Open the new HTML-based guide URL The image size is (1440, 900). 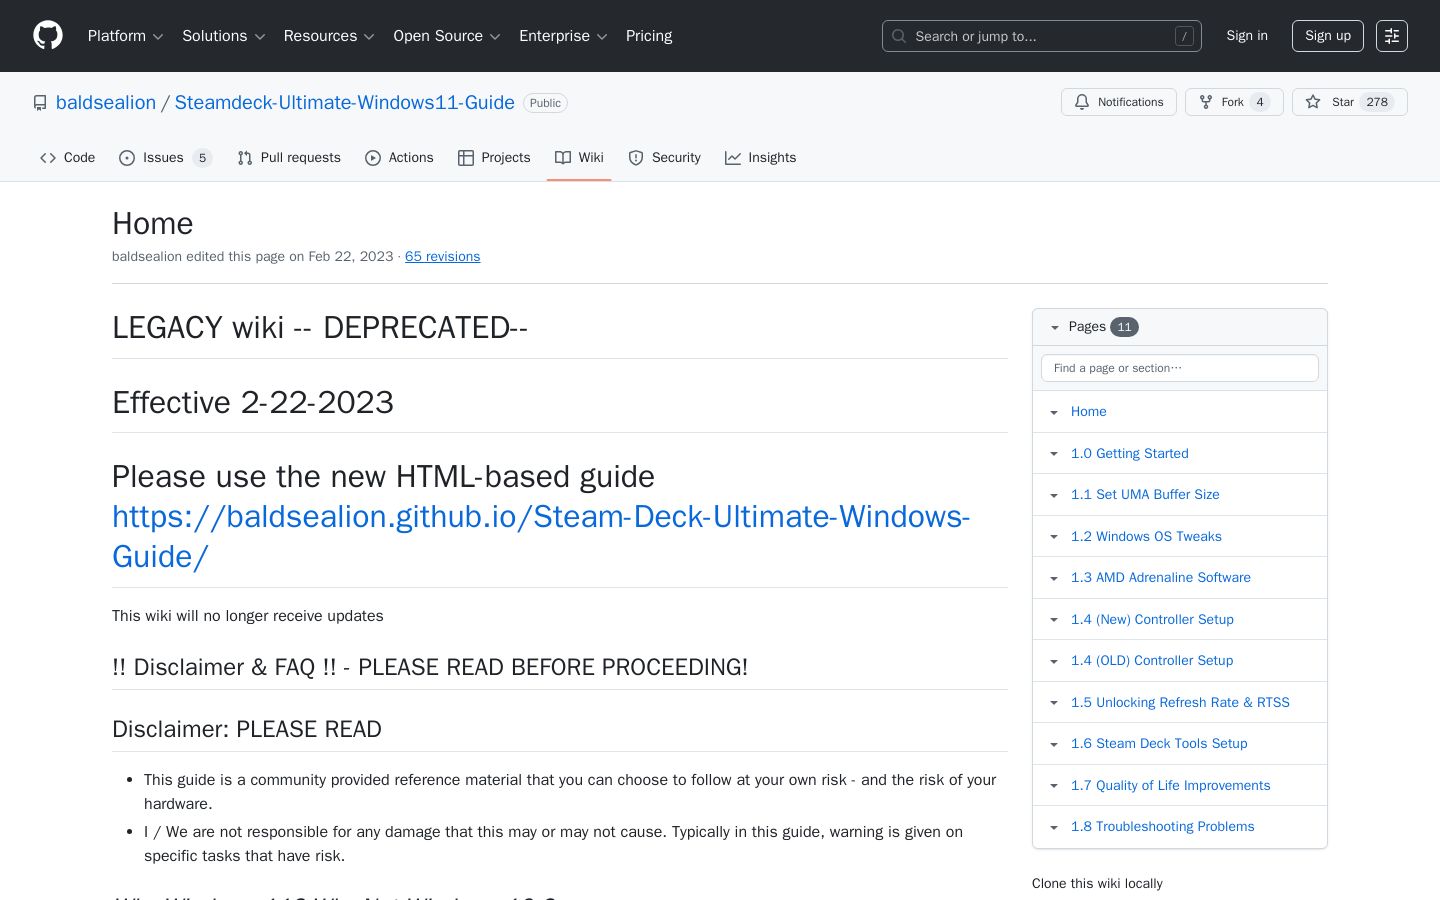541,537
